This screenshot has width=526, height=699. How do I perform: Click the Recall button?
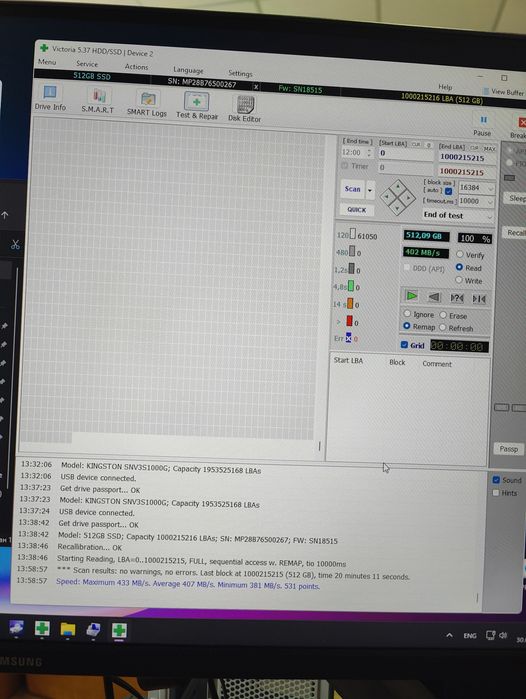coord(515,233)
